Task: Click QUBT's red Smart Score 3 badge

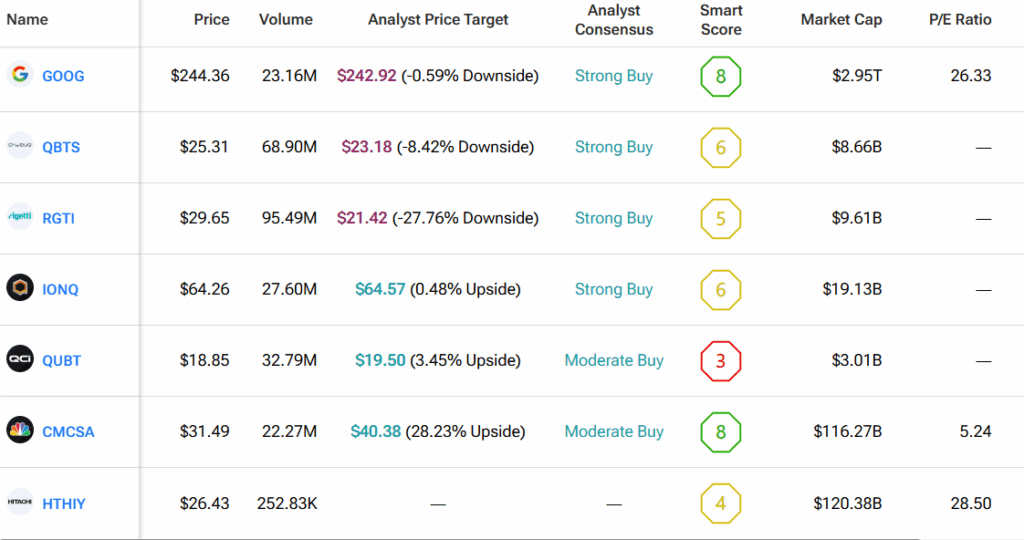Action: 721,361
